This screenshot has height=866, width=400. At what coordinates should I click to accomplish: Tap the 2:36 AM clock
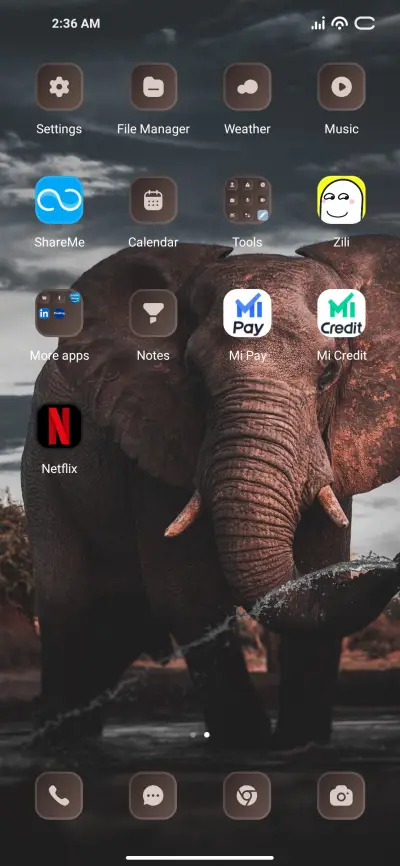[76, 24]
